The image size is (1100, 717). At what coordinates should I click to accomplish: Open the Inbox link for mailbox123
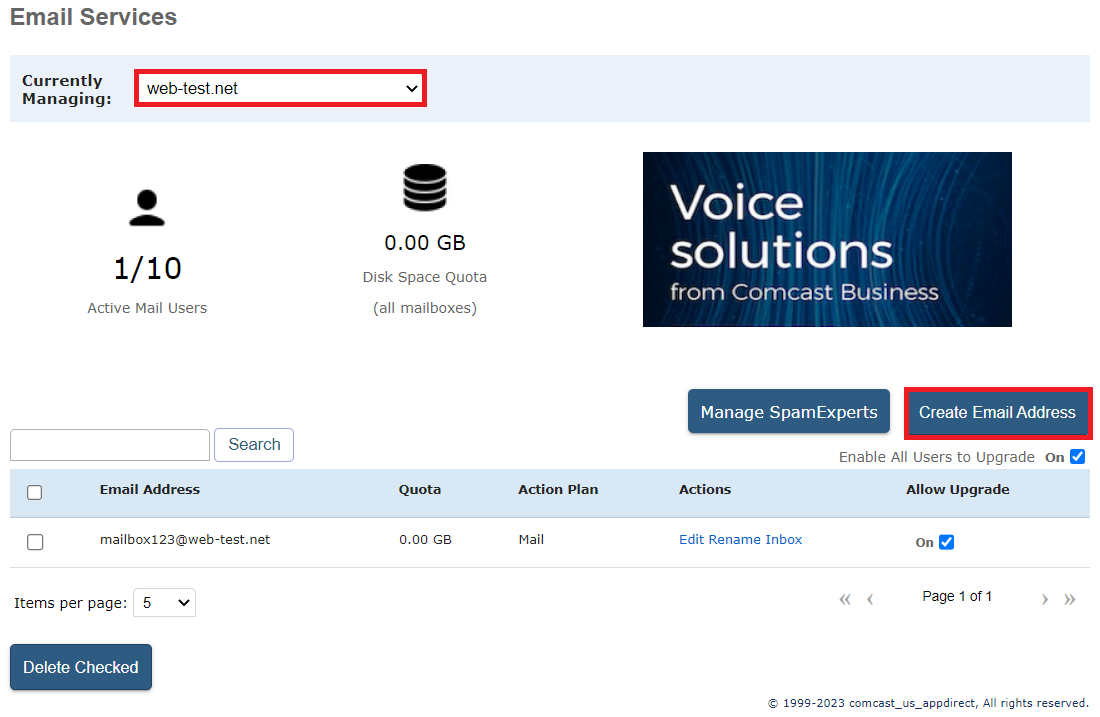pos(786,539)
